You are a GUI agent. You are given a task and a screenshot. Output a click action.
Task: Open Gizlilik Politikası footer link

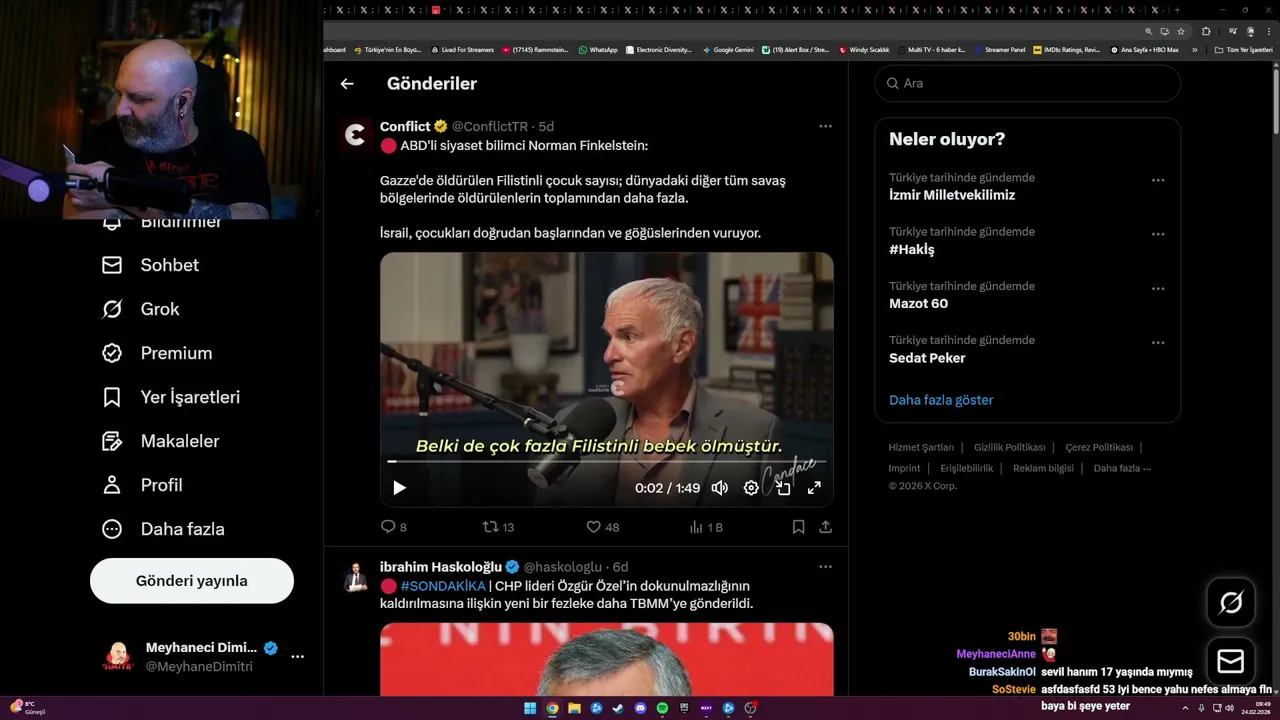[1009, 447]
